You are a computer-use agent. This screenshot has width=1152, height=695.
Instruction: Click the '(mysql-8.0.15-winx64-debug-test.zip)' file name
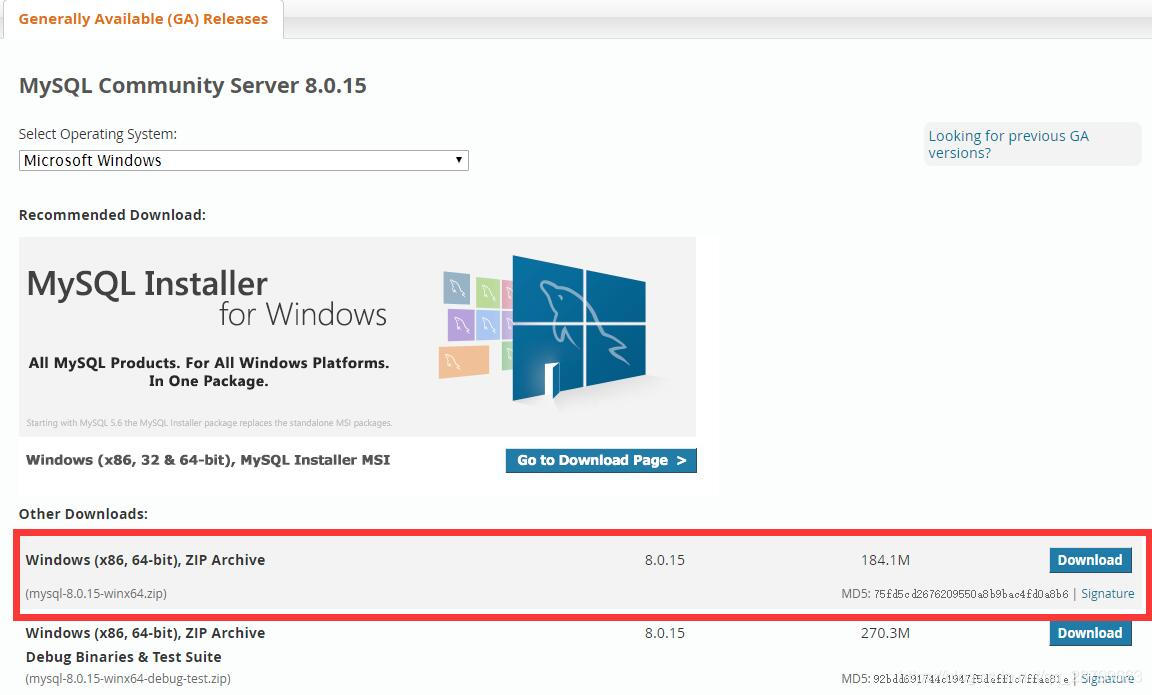click(128, 679)
